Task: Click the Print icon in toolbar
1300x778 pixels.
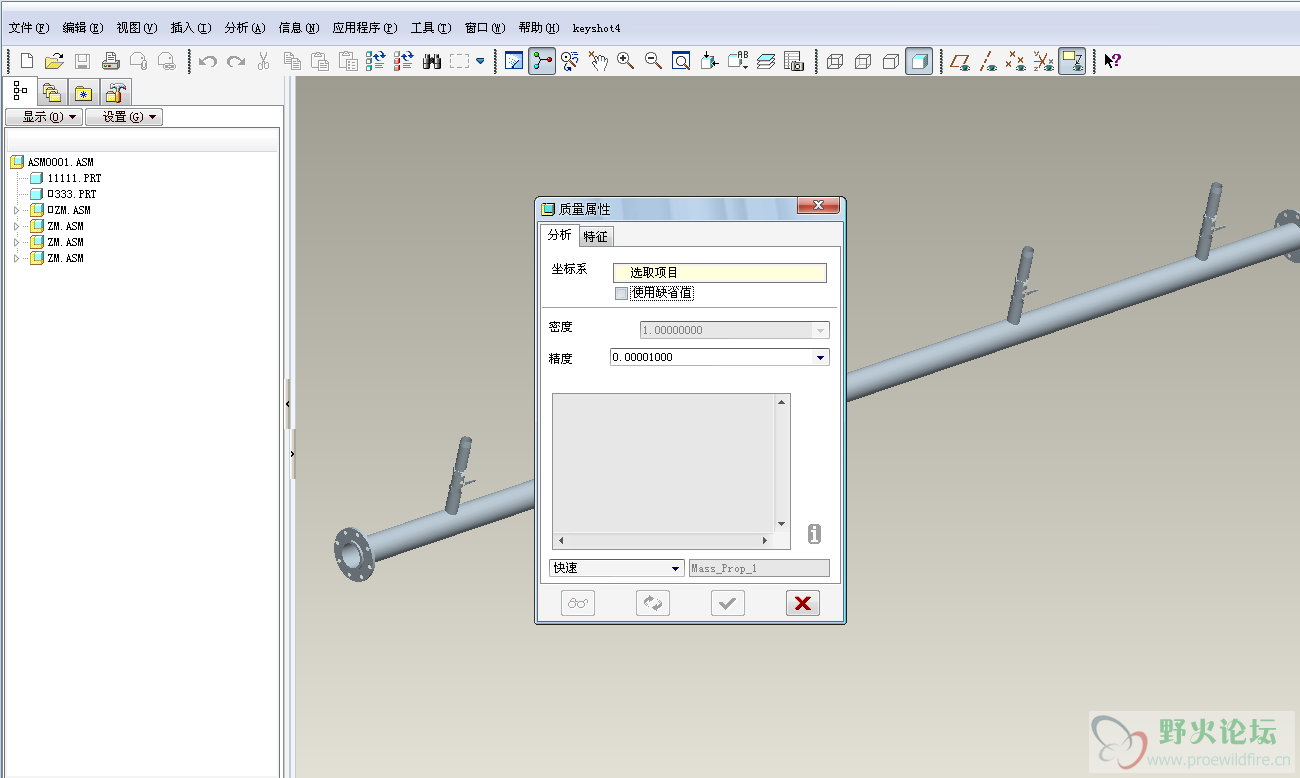Action: coord(111,61)
